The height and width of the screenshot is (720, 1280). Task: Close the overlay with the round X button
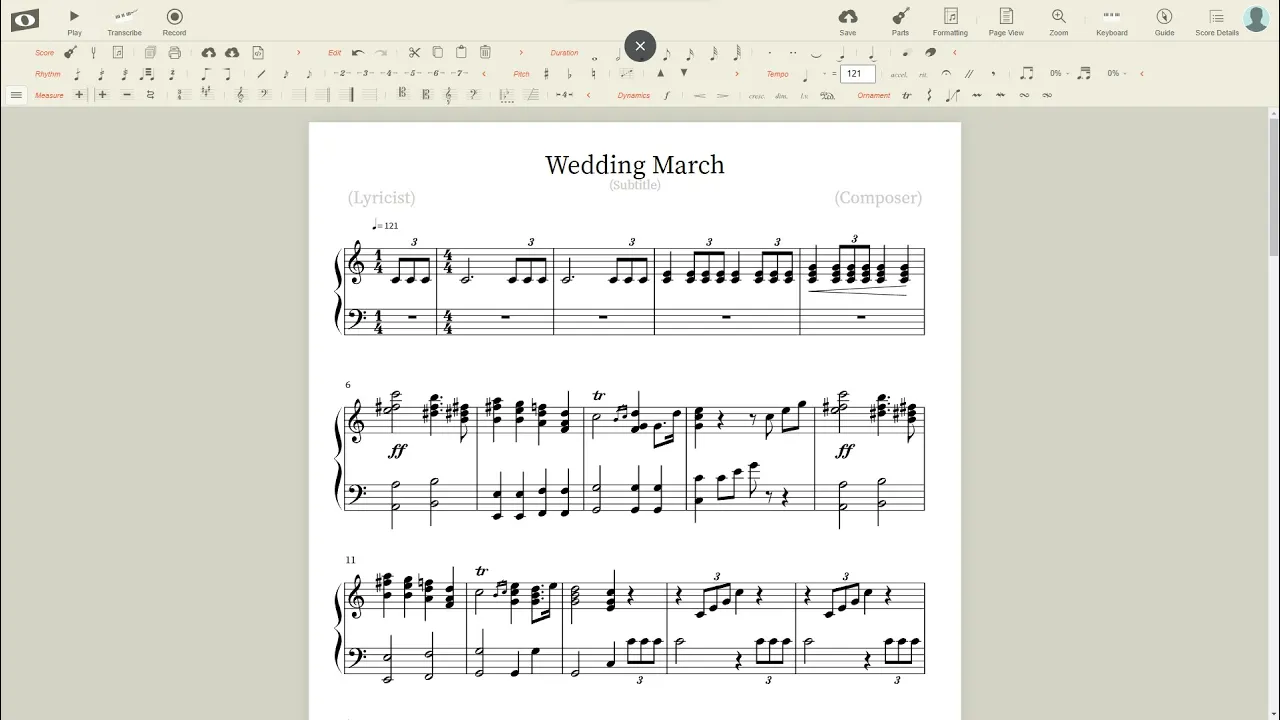point(640,46)
